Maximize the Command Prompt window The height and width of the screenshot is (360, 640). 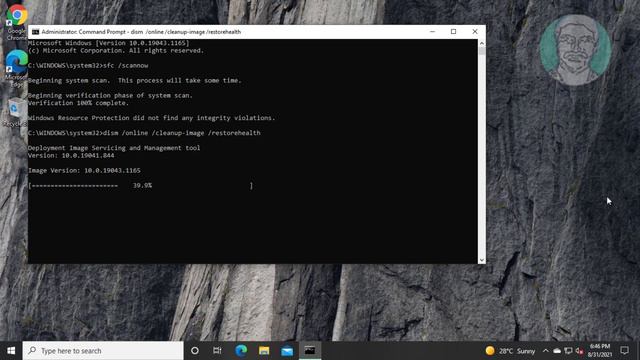[x=453, y=32]
